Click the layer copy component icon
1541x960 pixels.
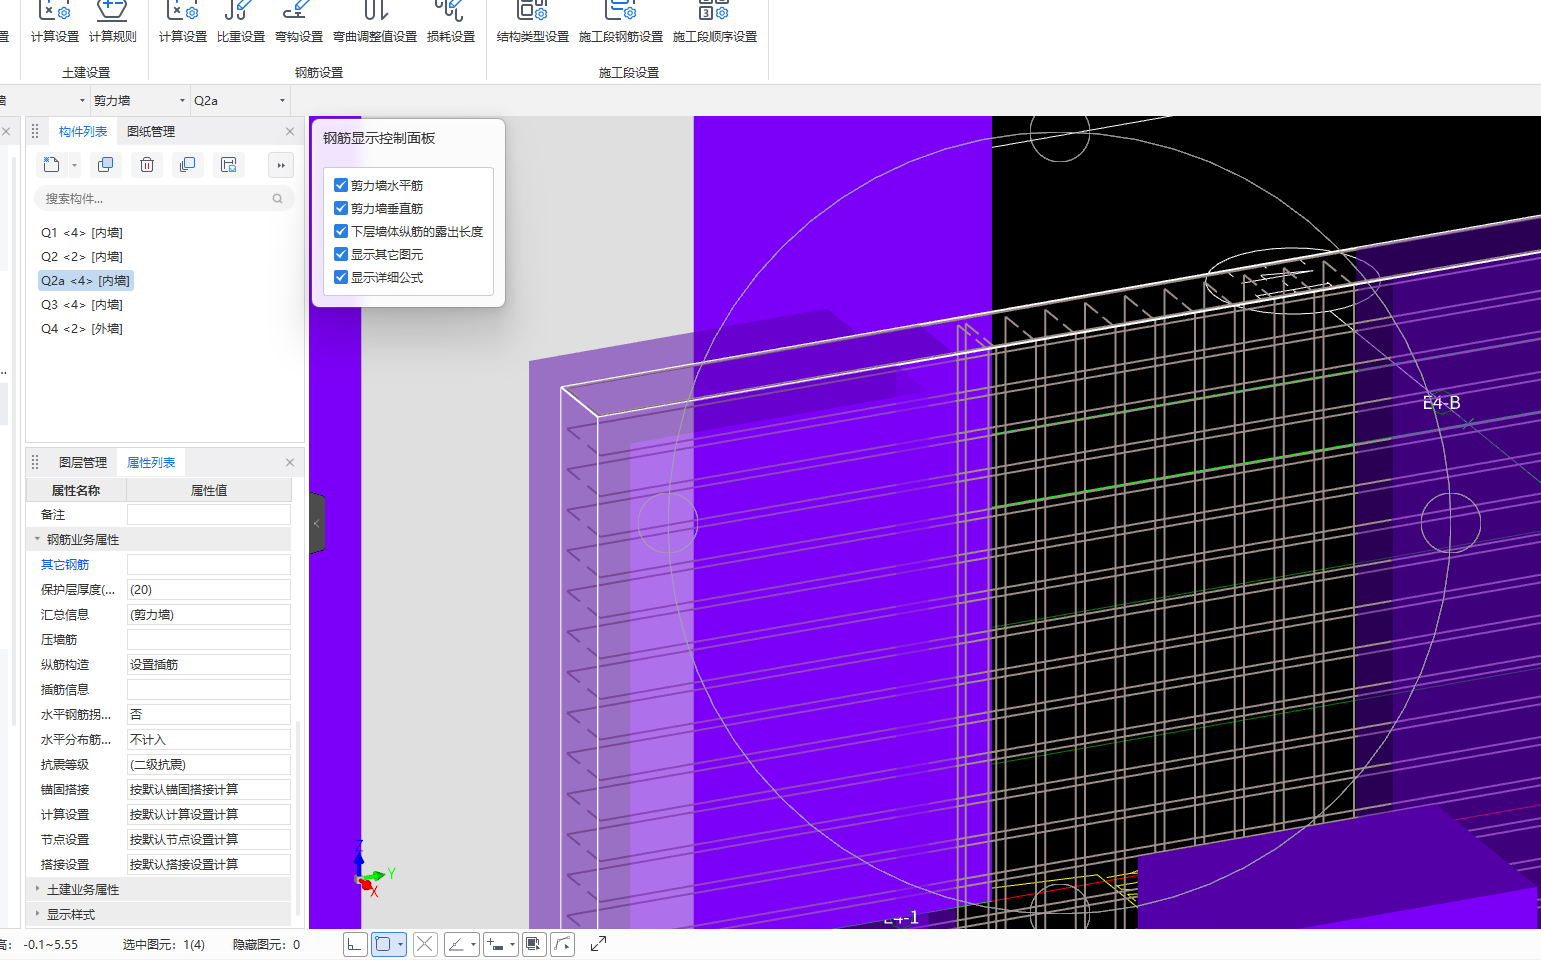click(x=187, y=165)
